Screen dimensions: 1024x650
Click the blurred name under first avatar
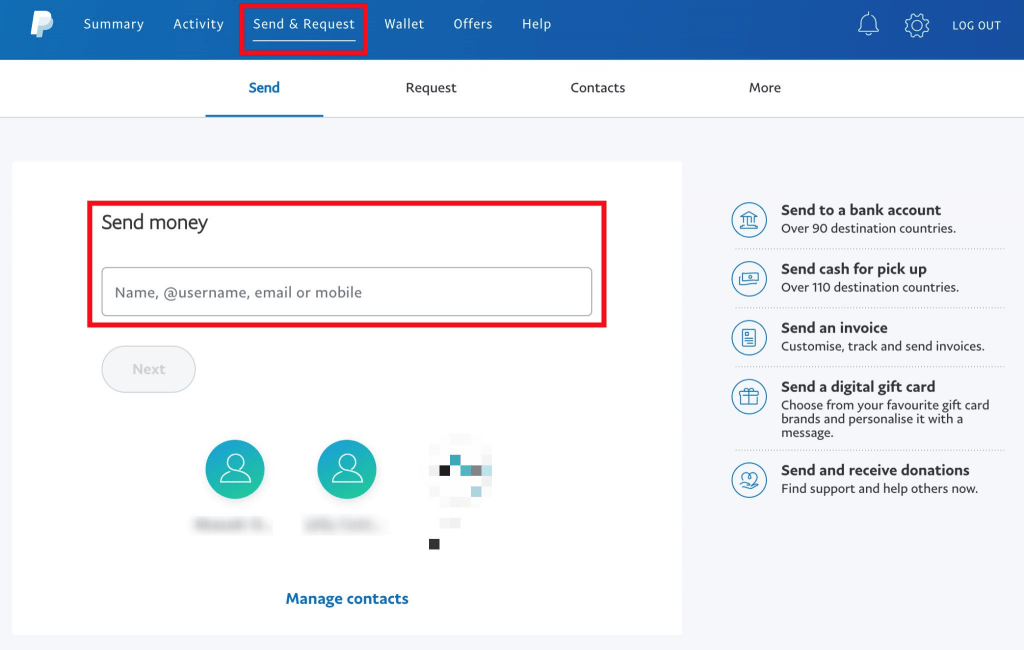[230, 524]
